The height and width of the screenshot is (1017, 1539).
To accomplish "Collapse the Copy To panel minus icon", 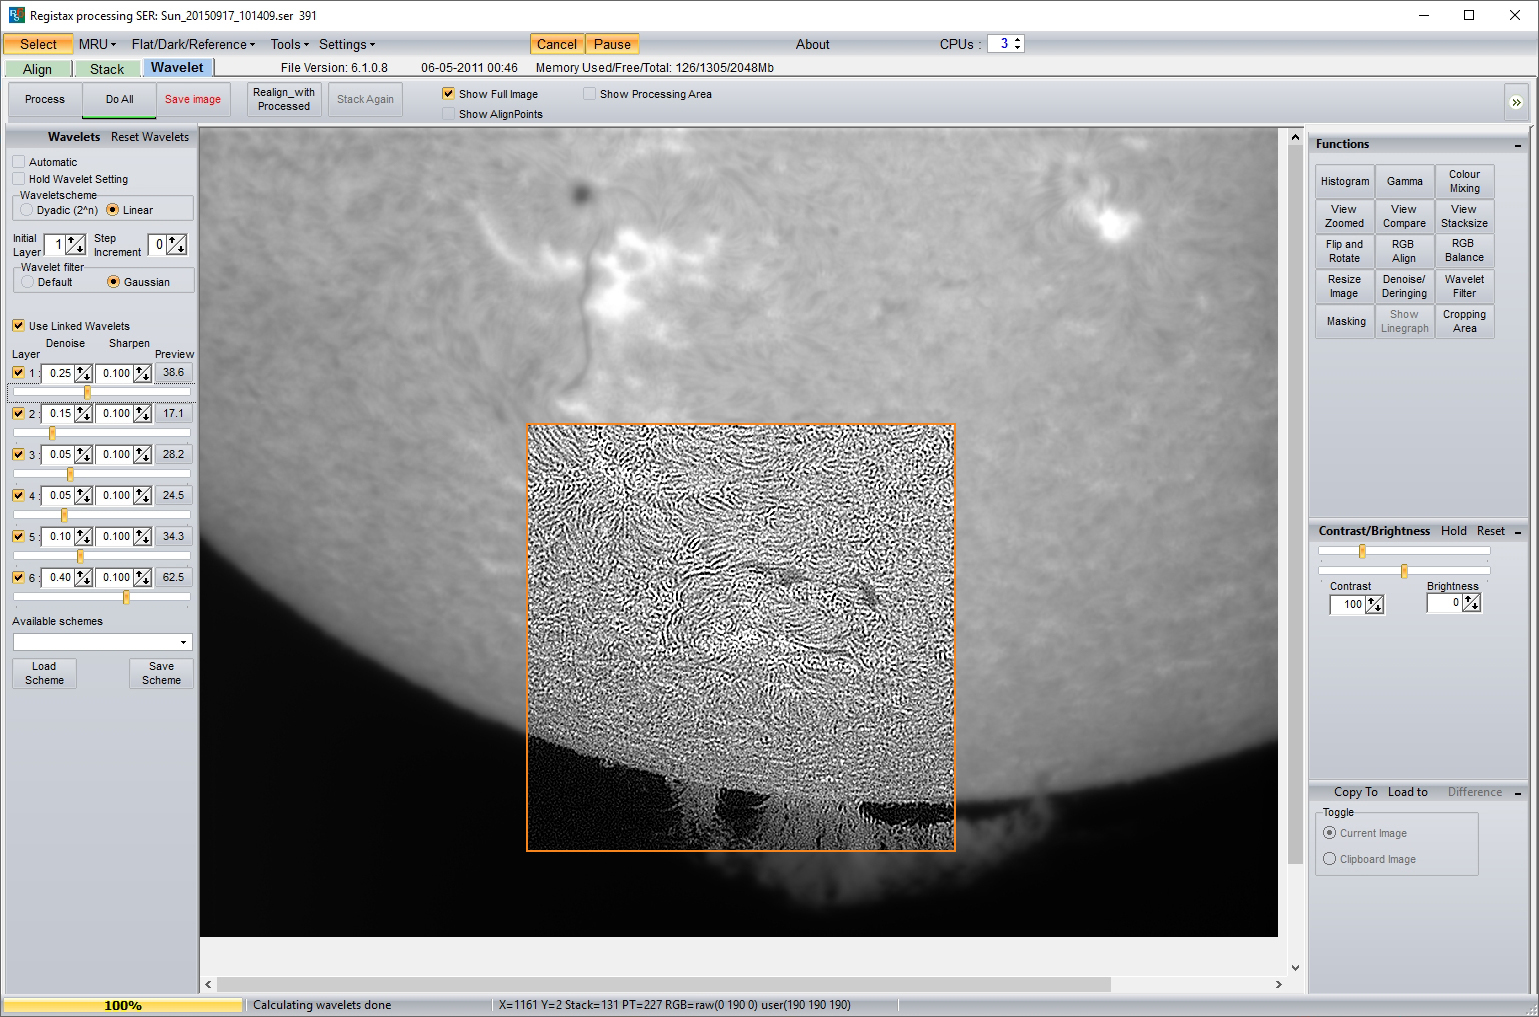I will pos(1518,793).
